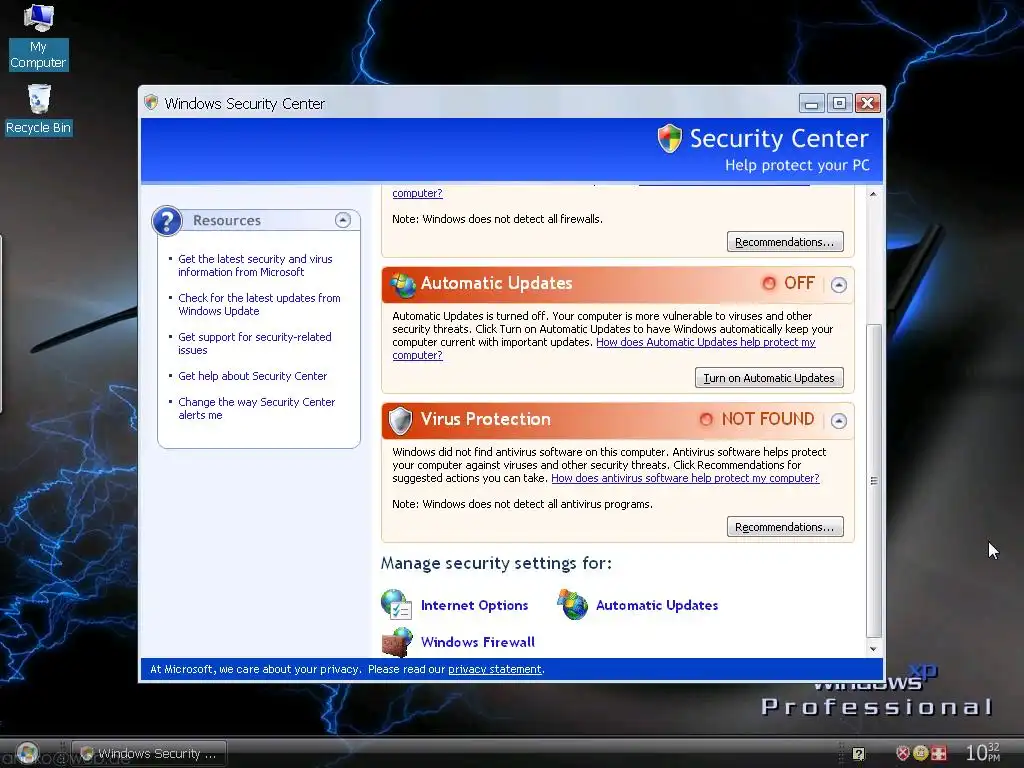Click the scrollbar up arrow

pos(873,194)
